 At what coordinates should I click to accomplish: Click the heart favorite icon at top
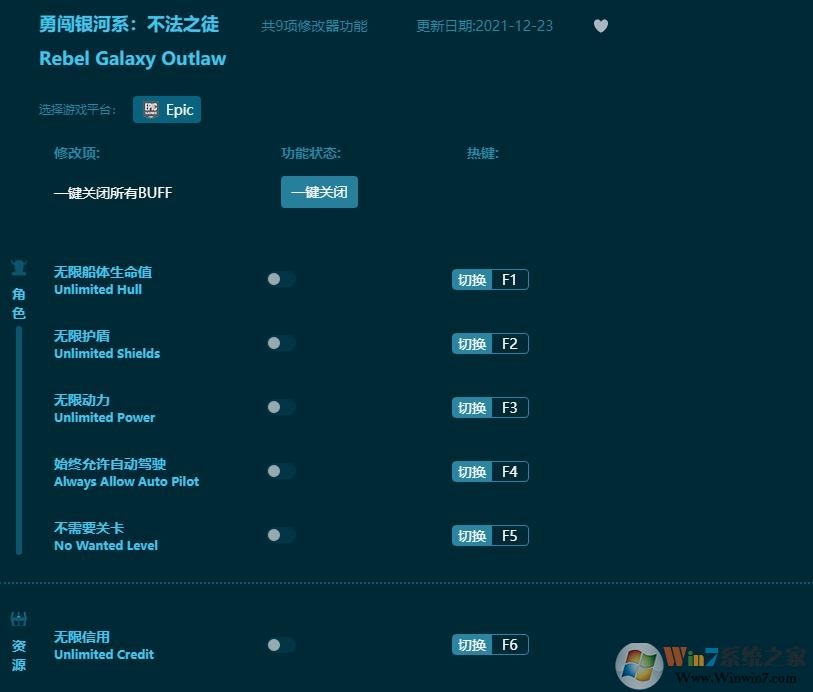point(601,26)
